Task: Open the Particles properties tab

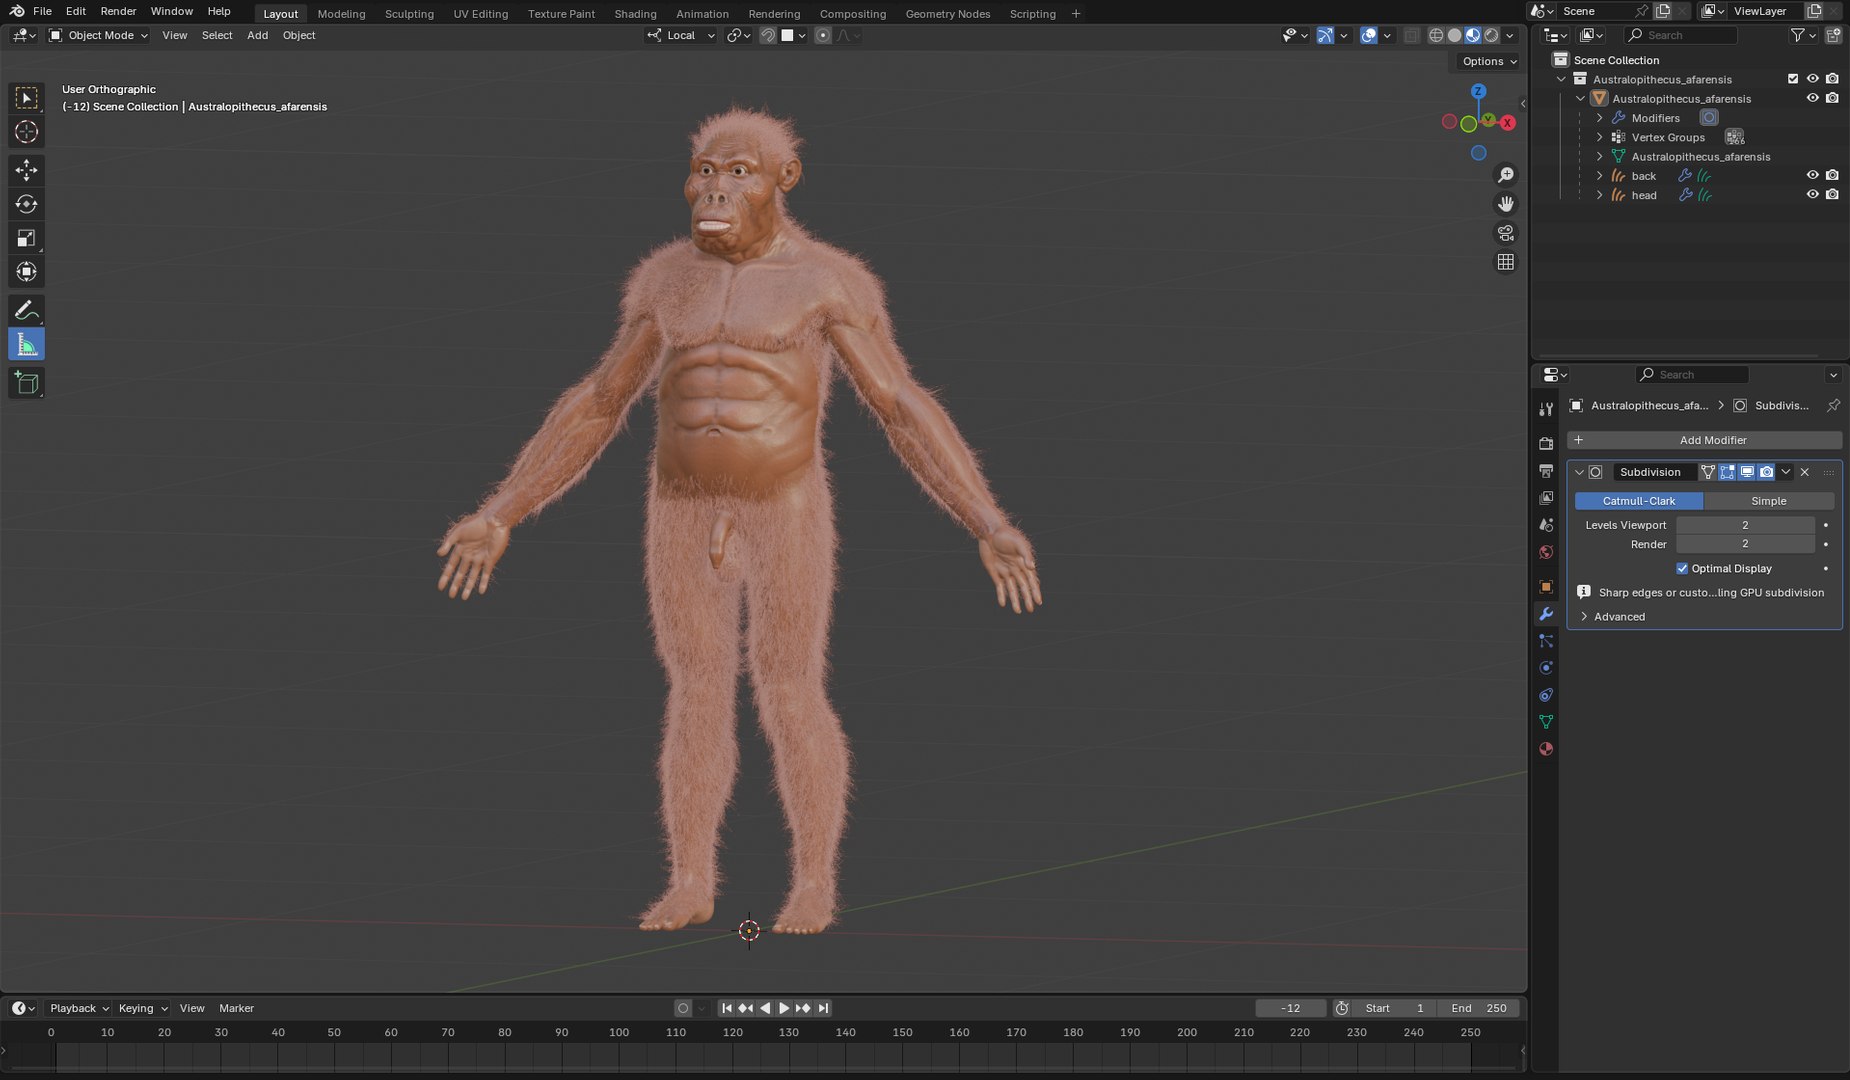Action: (1546, 641)
